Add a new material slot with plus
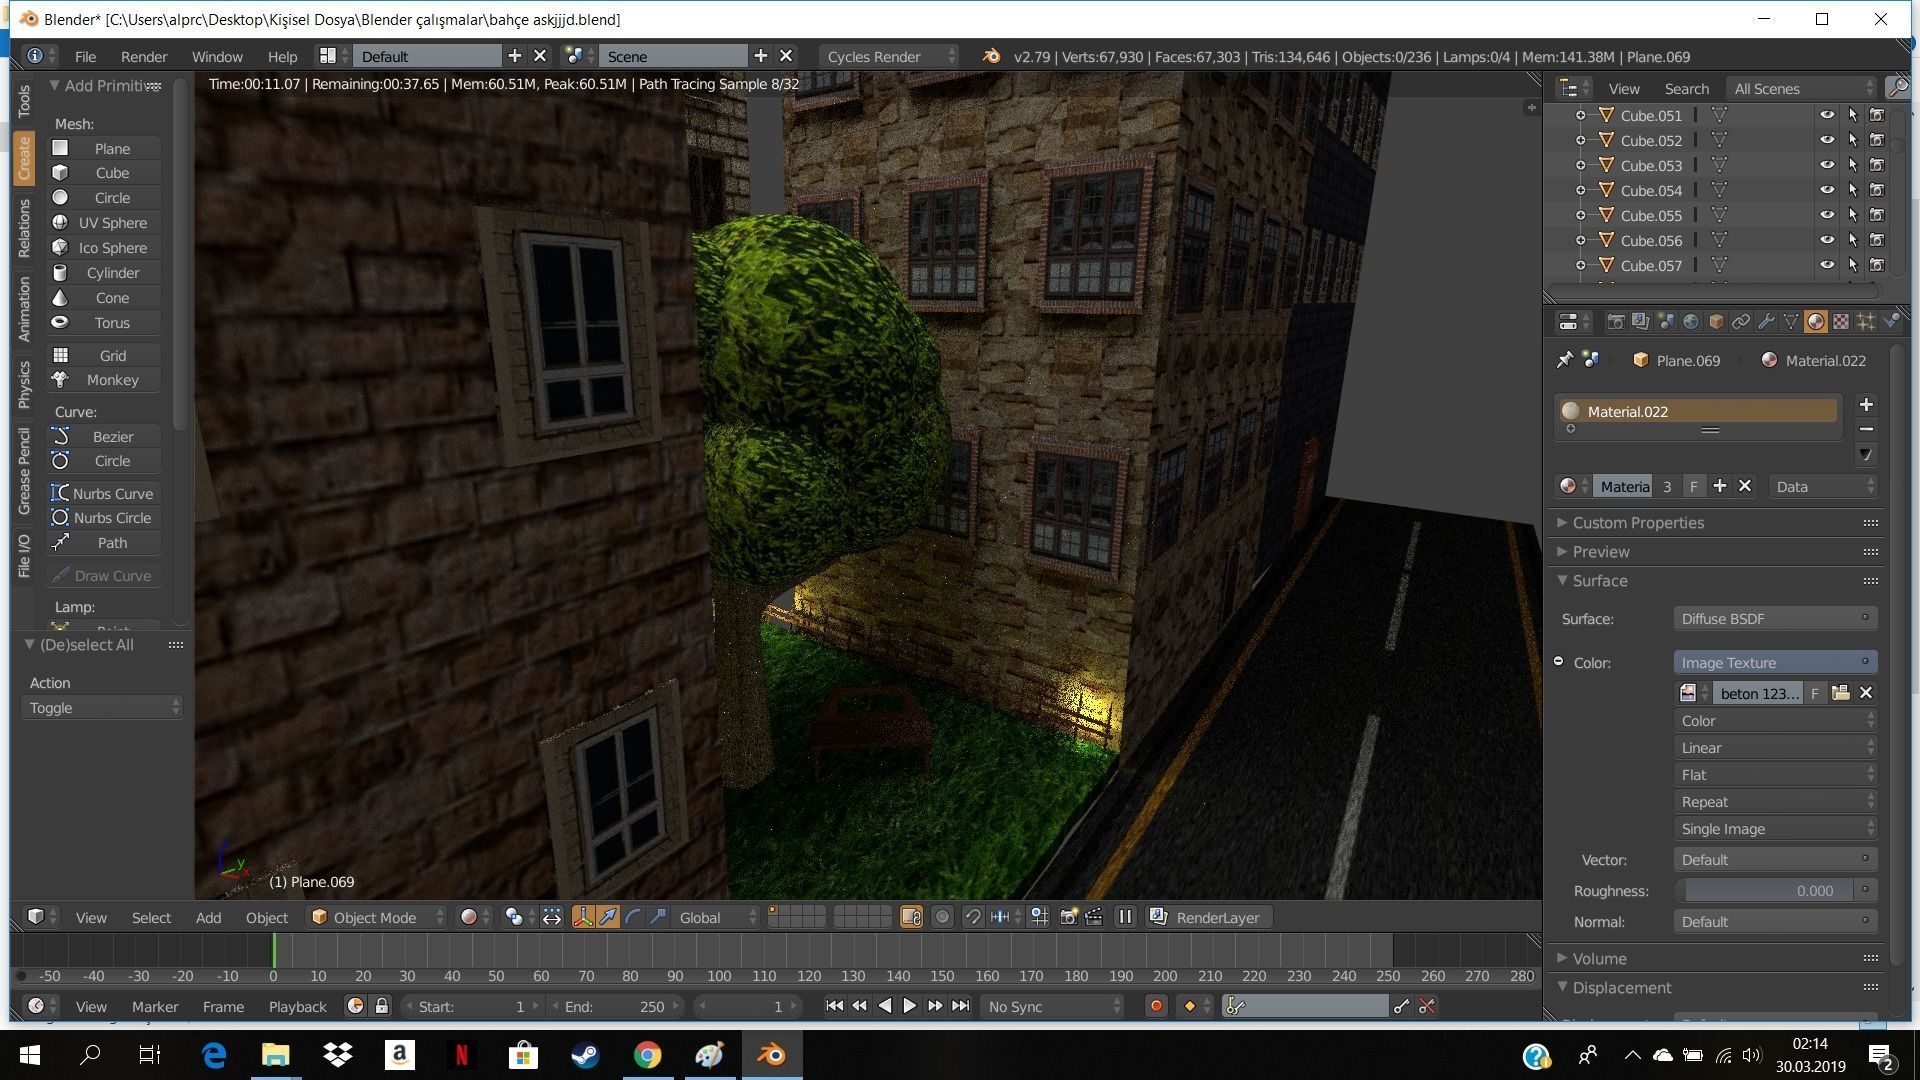 [1866, 405]
